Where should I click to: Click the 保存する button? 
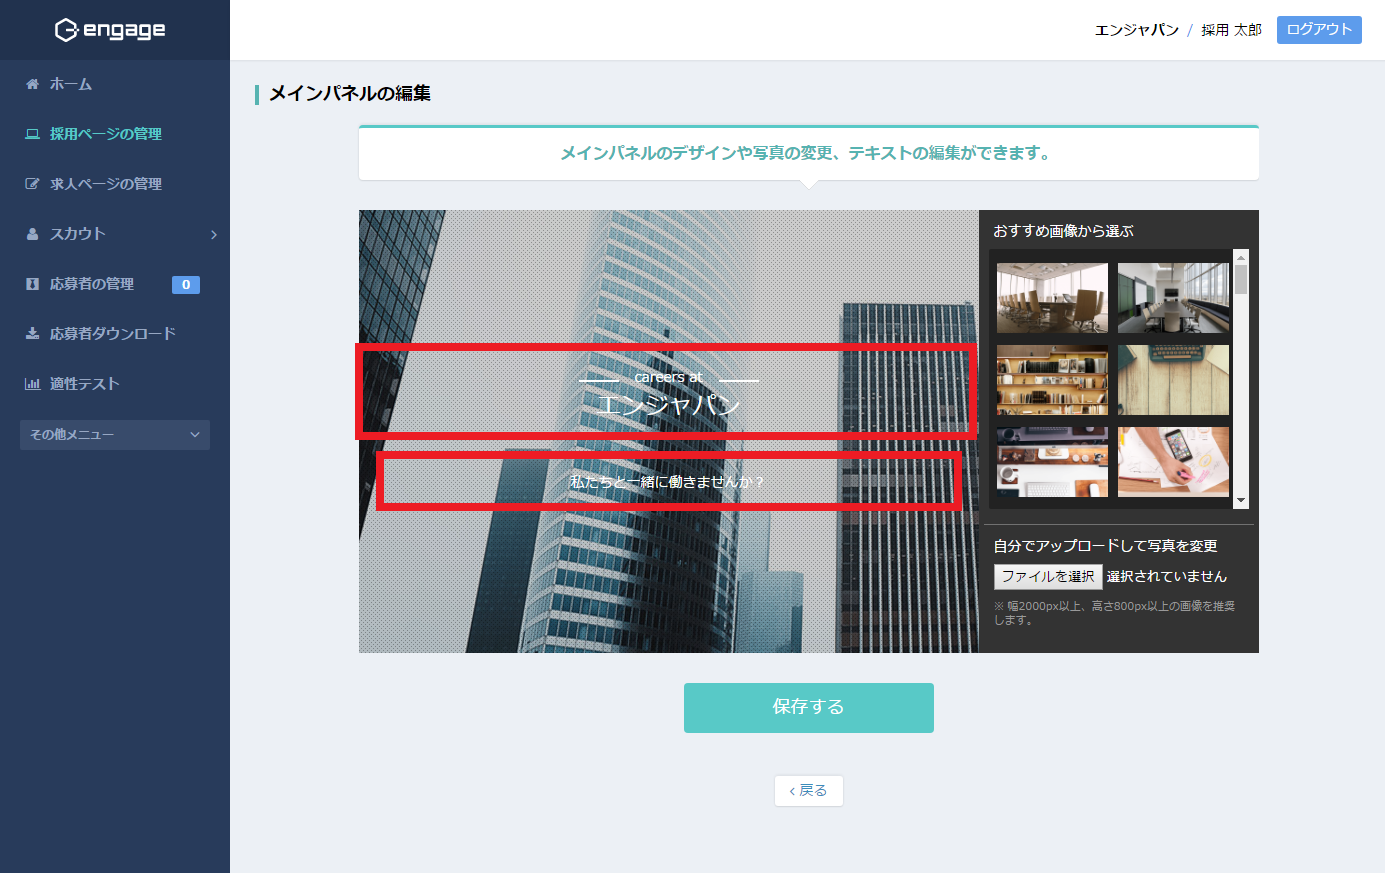coord(809,708)
